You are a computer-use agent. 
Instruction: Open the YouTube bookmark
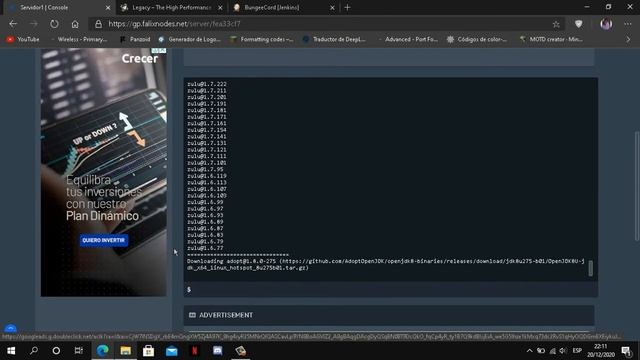click(23, 39)
